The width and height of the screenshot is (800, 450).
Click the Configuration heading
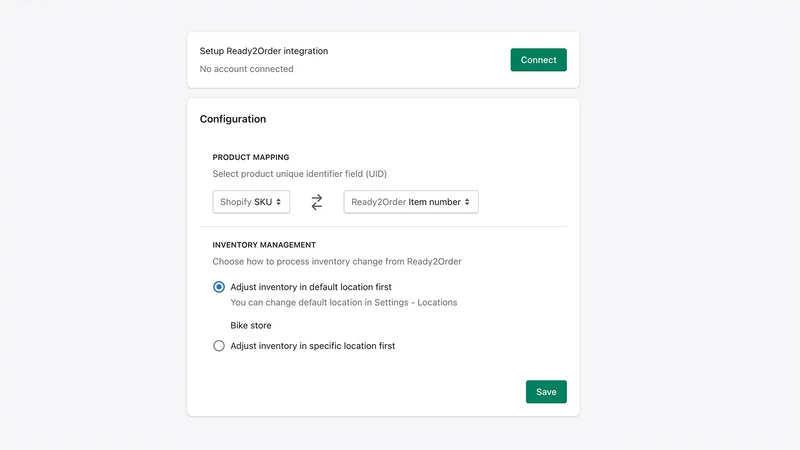click(x=233, y=119)
